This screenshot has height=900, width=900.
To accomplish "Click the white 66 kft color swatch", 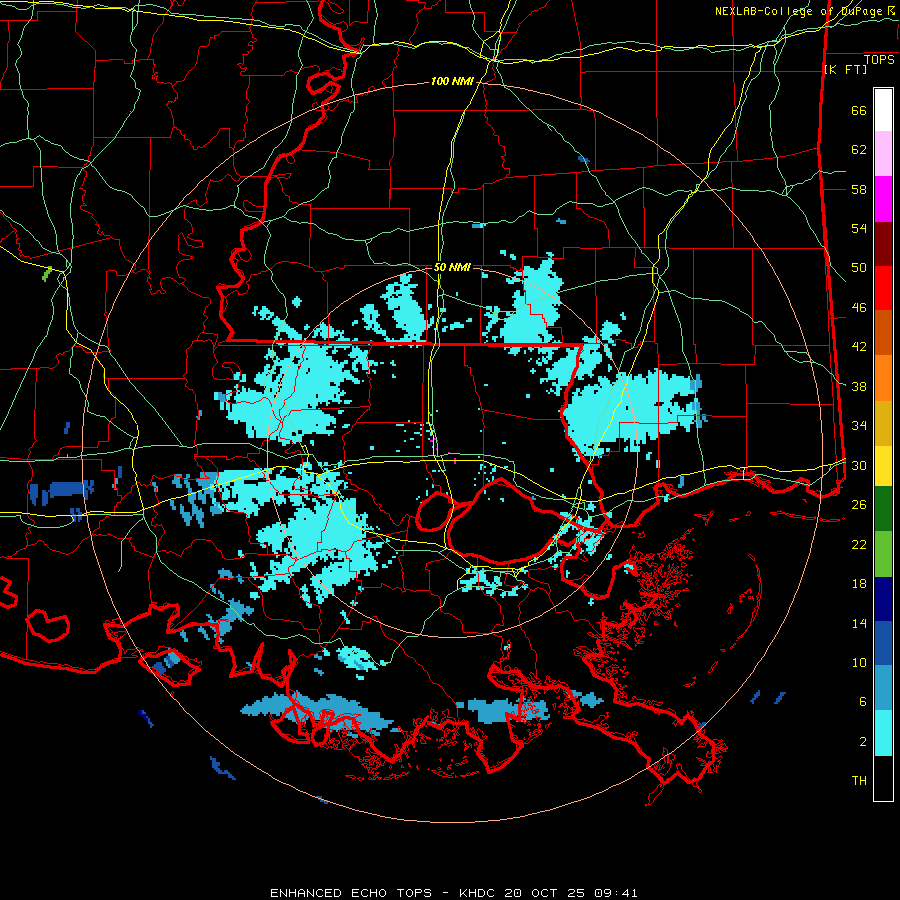I will pyautogui.click(x=883, y=110).
